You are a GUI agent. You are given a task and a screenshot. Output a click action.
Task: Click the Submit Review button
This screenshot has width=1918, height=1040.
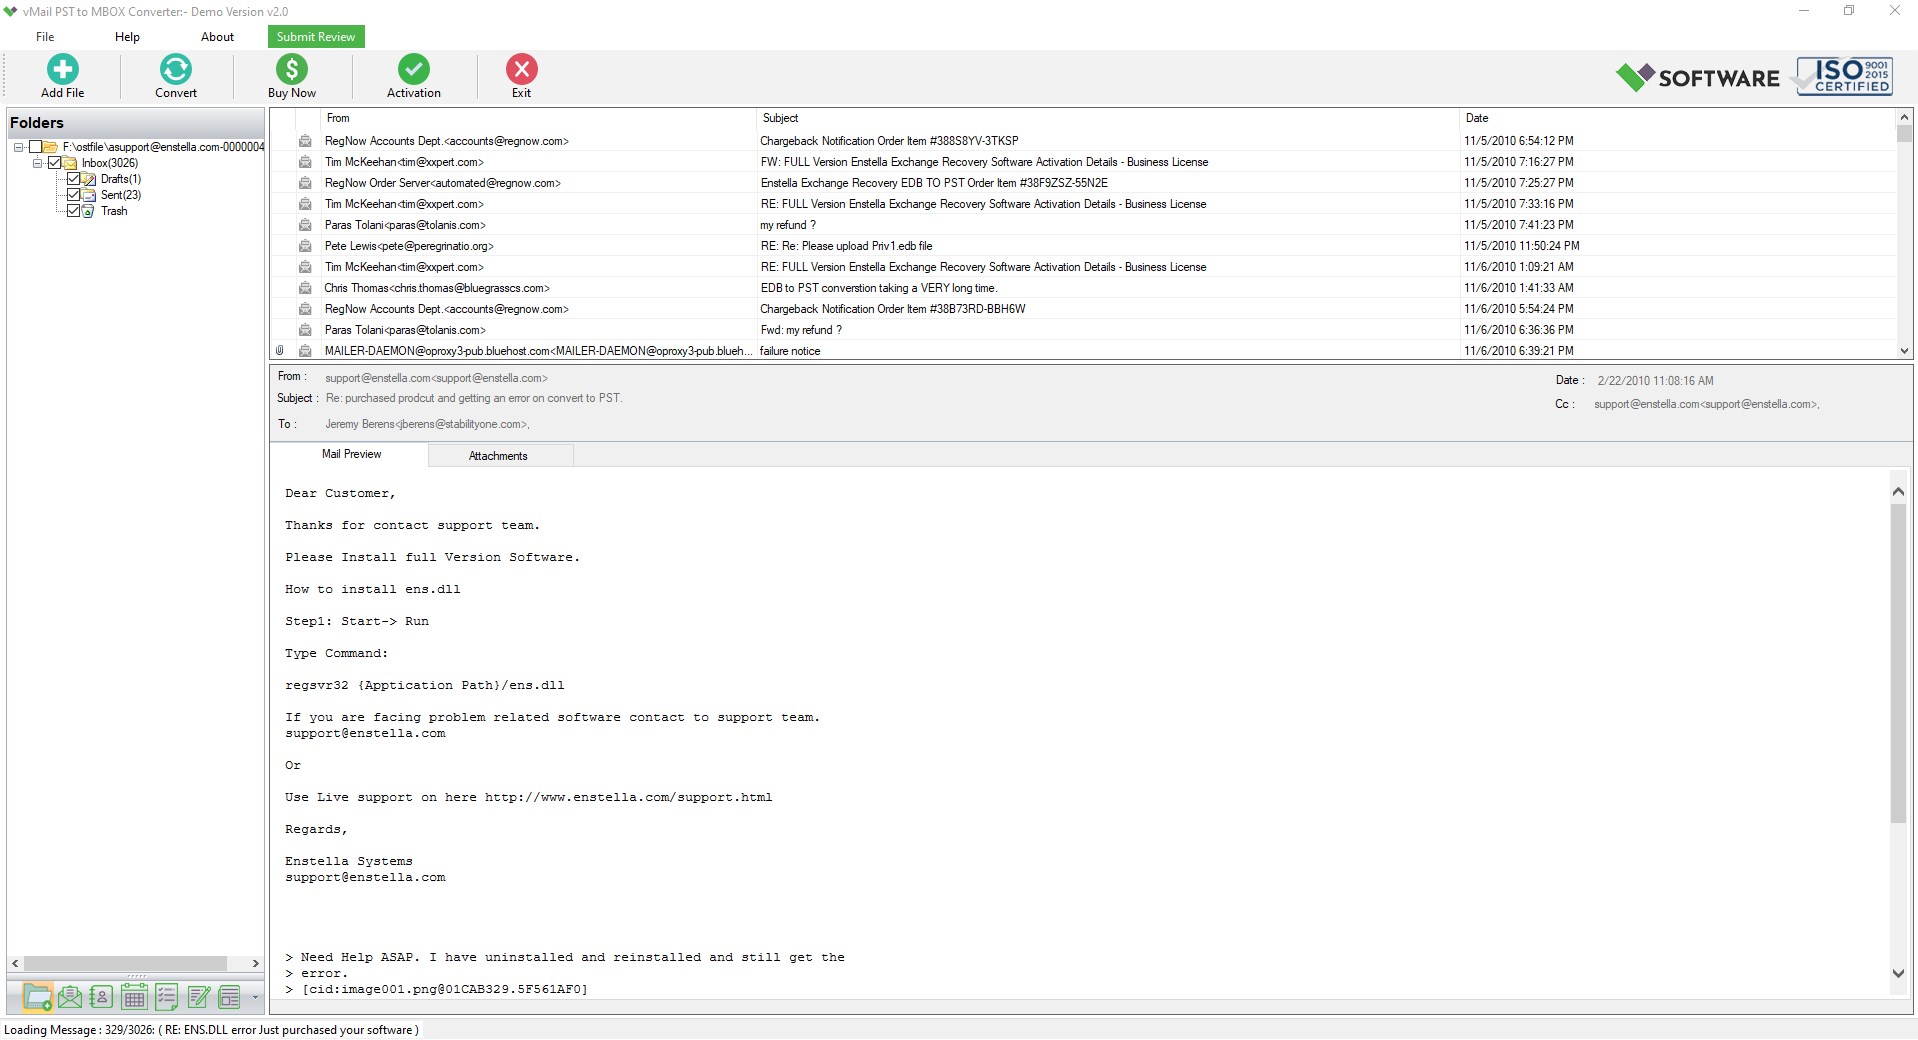coord(316,37)
